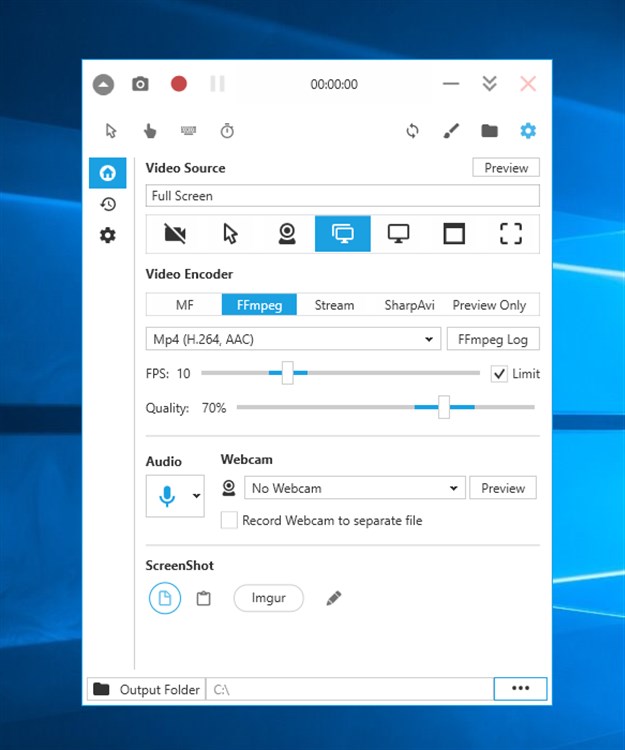
Task: Take a screenshot with the camera icon
Action: click(x=140, y=84)
